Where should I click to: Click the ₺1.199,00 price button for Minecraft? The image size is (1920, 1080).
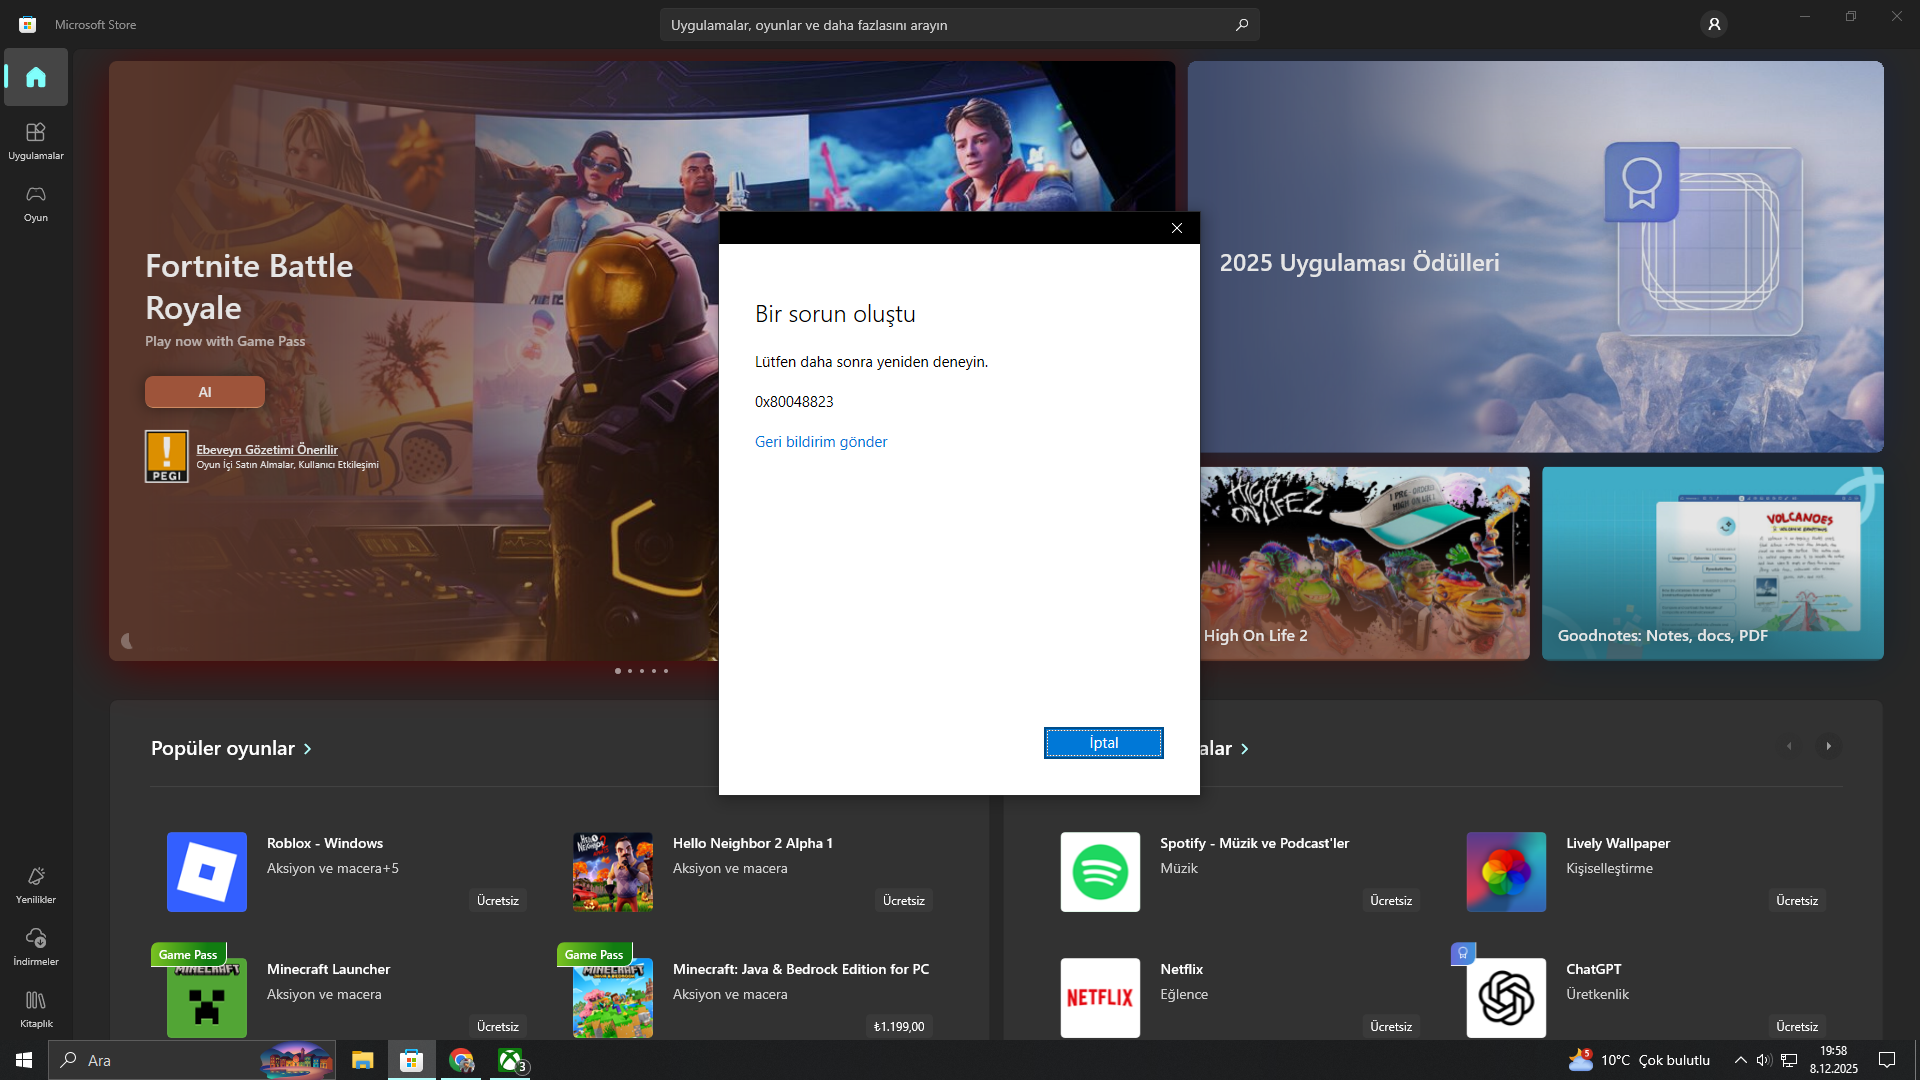tap(899, 1027)
